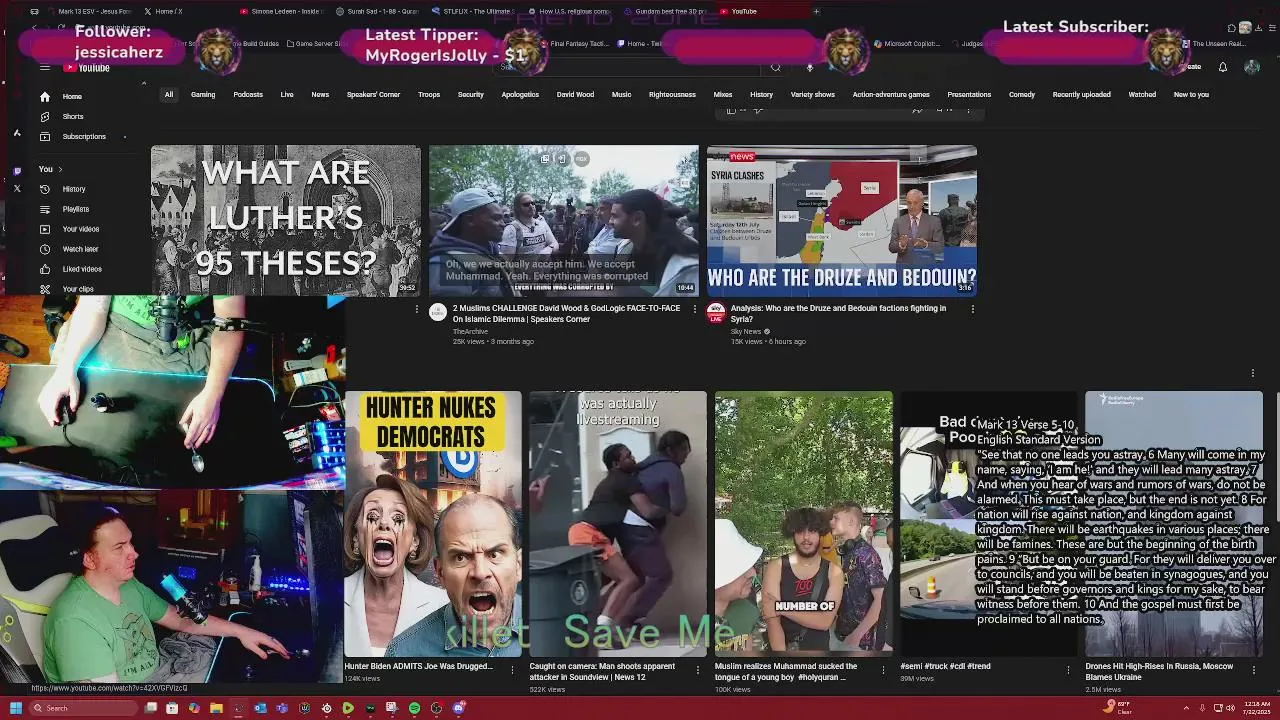Viewport: 1280px width, 720px height.
Task: Open the Your videos icon
Action: click(44, 229)
